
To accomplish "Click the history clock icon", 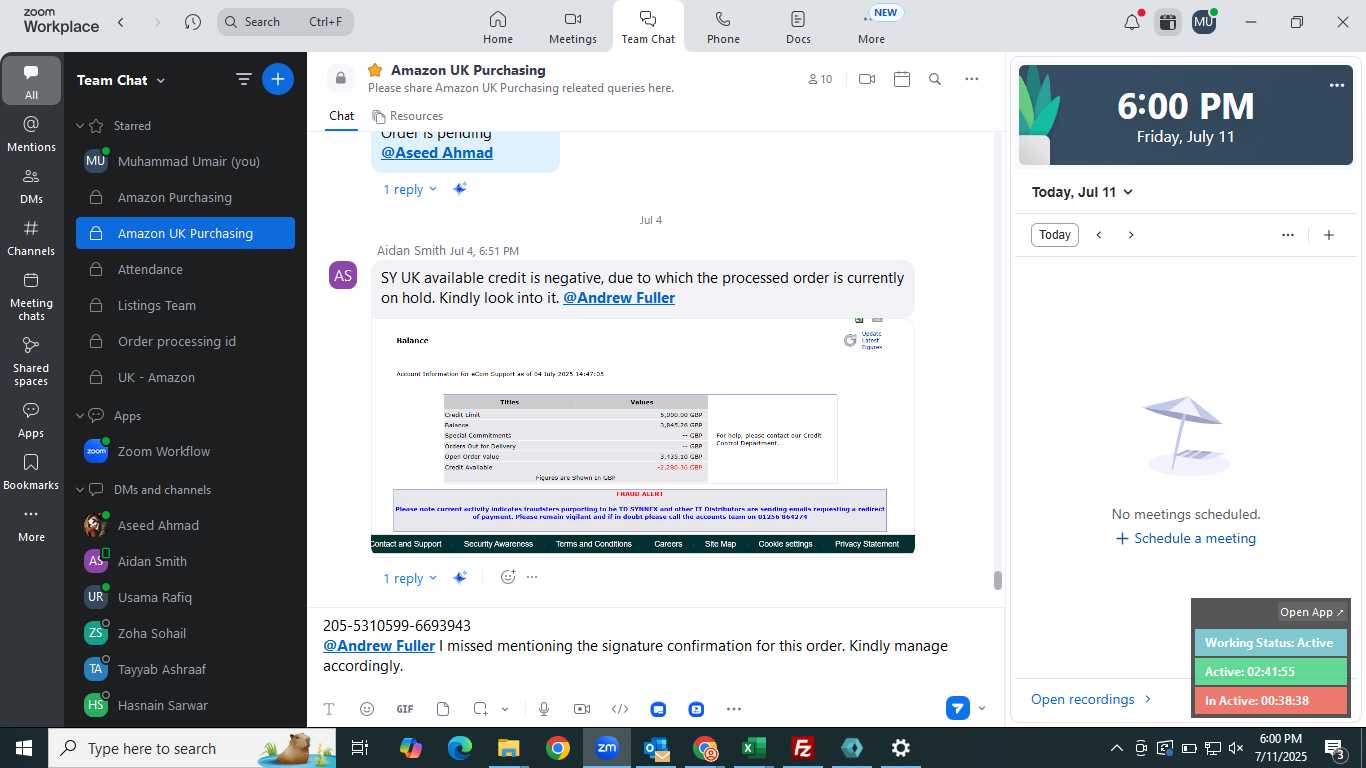I will coord(193,22).
